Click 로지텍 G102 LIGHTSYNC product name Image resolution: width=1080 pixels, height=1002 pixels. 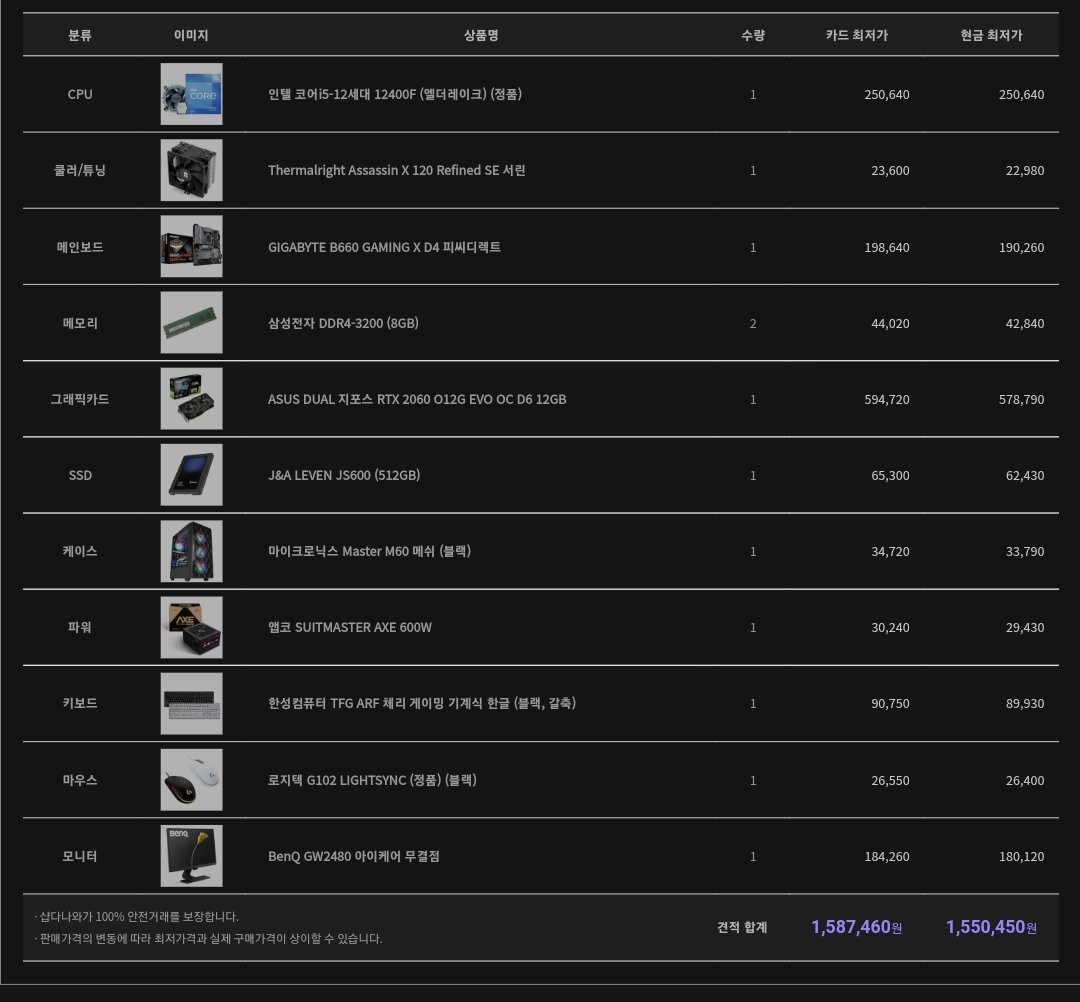pos(372,780)
